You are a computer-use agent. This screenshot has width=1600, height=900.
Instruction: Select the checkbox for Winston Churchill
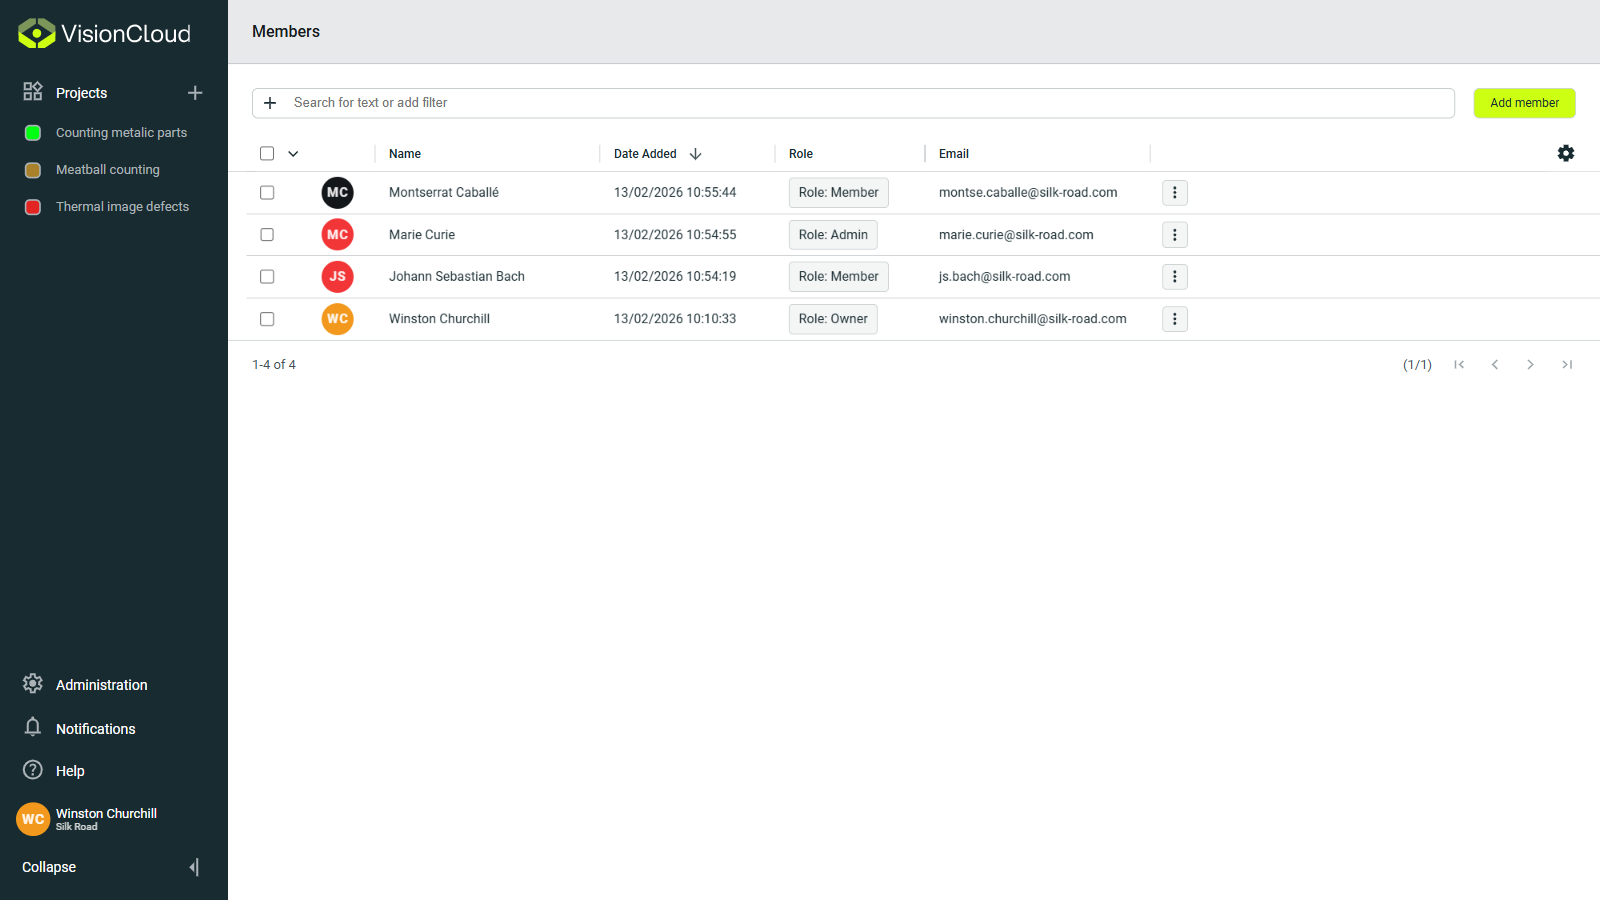[x=266, y=319]
